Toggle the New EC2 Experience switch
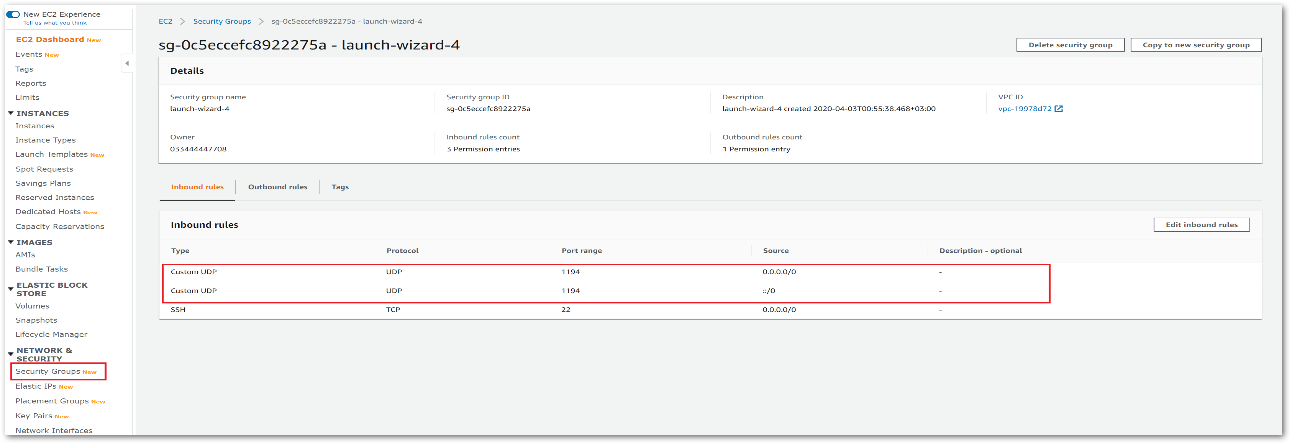The width and height of the screenshot is (1291, 444). (13, 14)
